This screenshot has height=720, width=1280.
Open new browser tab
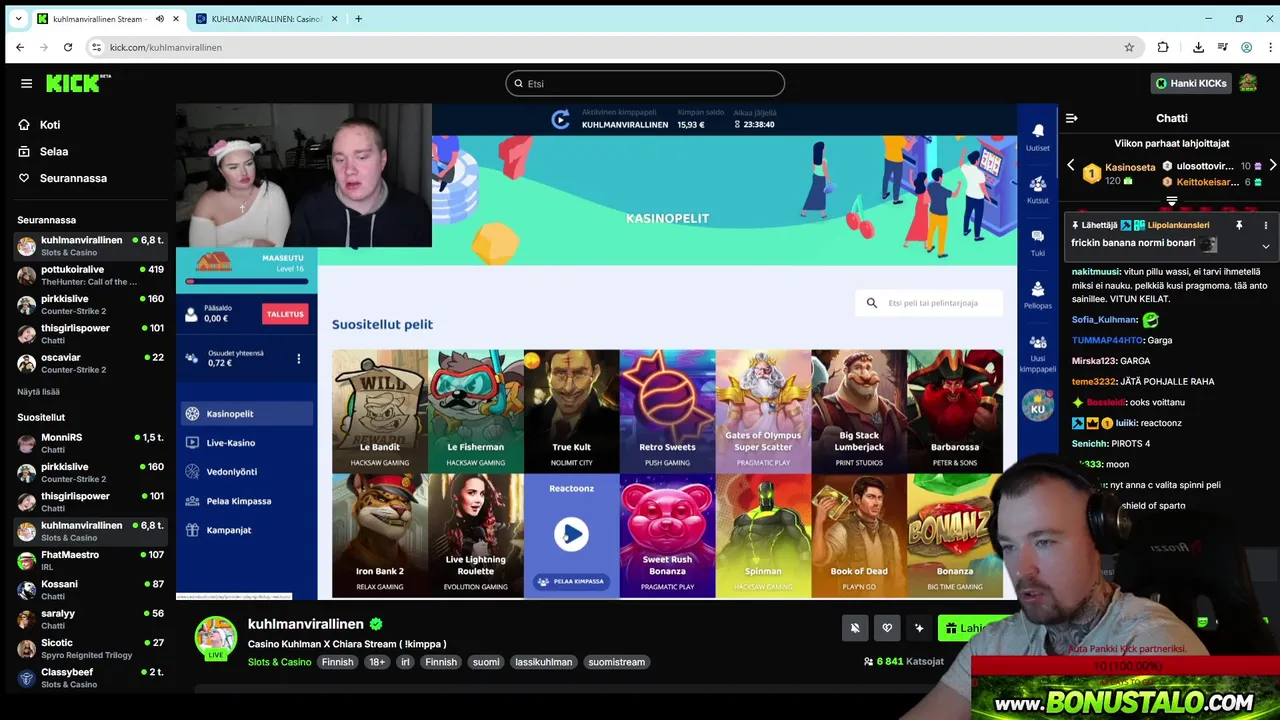tap(358, 19)
